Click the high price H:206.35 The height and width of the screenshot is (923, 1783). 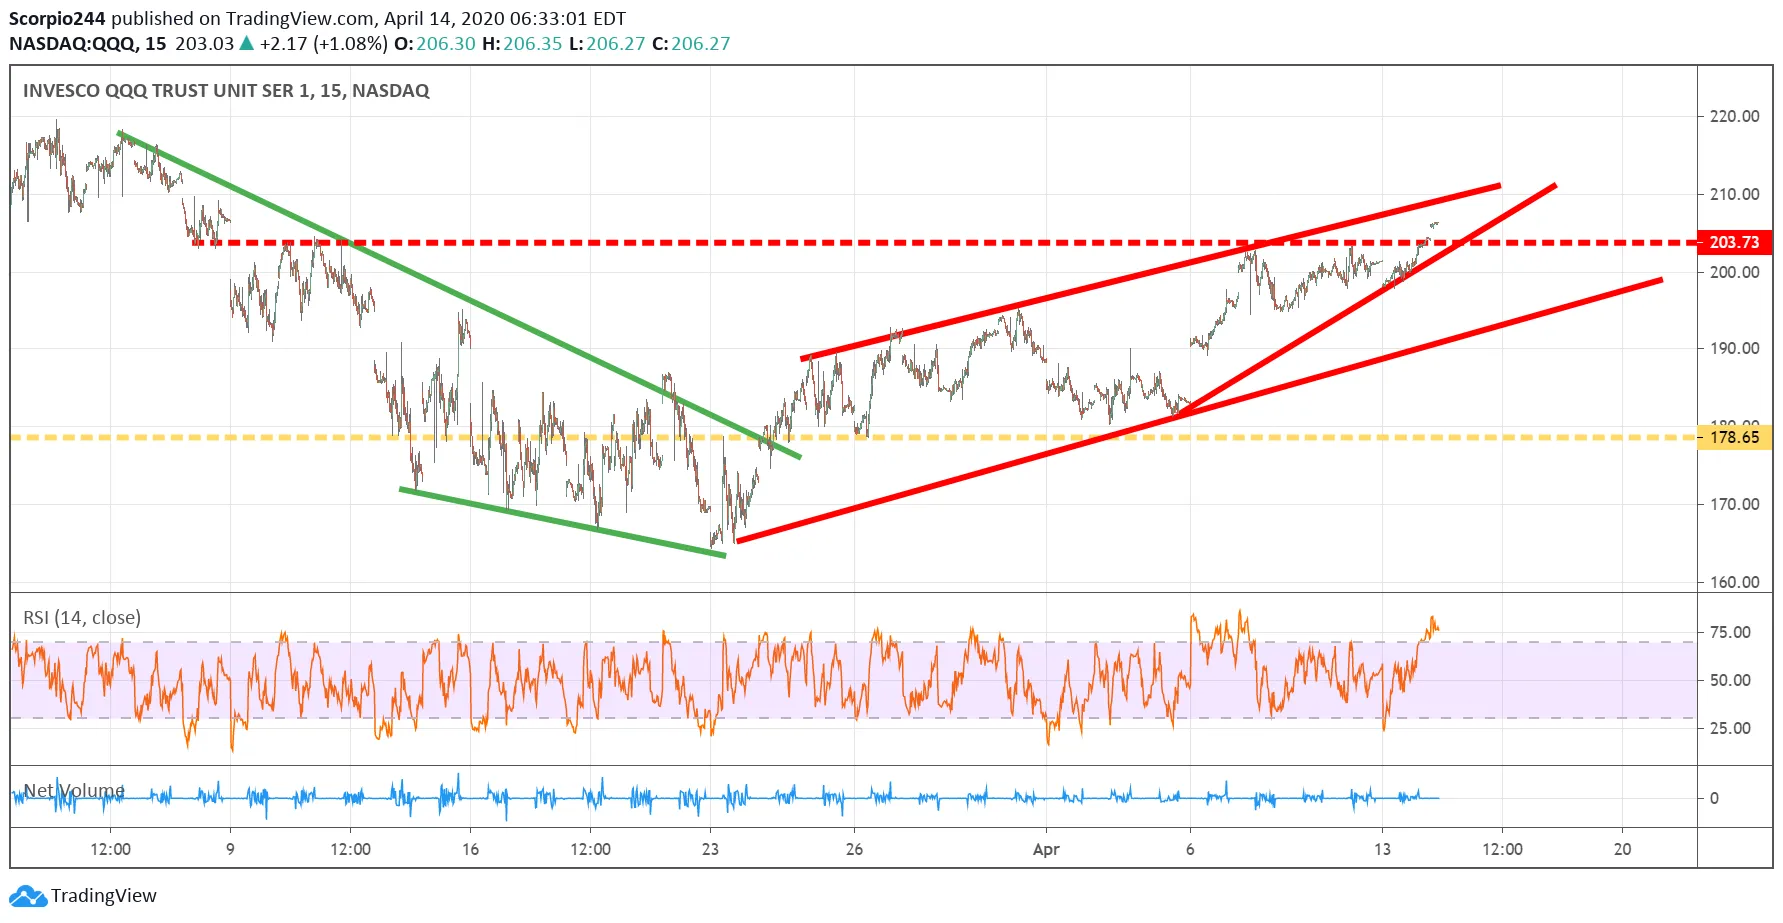(x=522, y=44)
